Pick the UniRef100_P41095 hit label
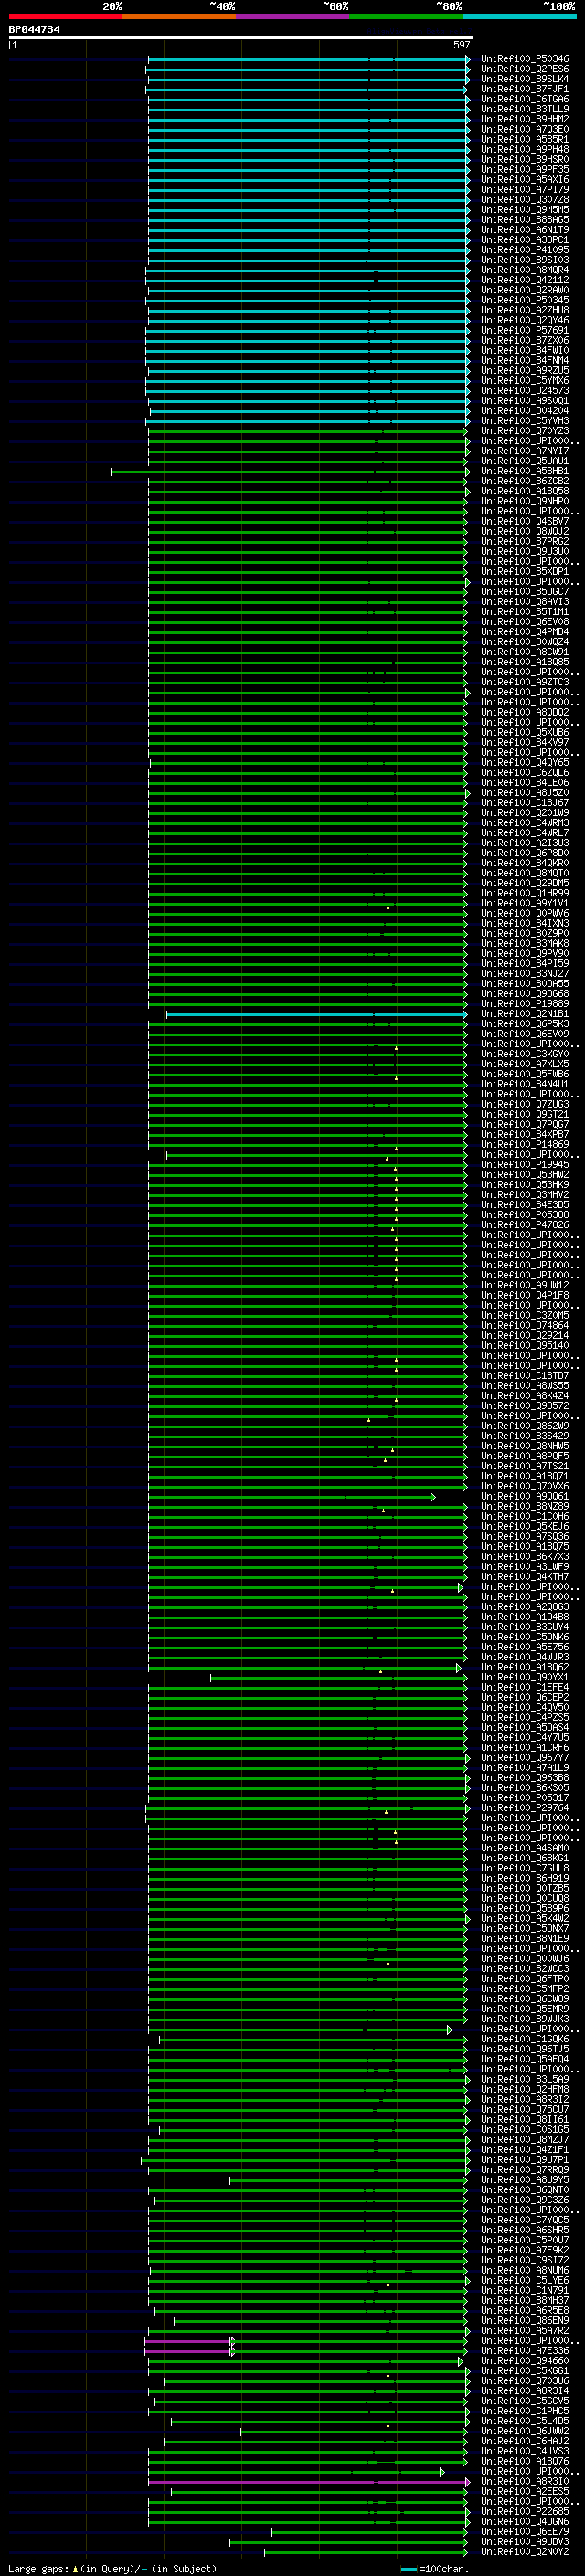The image size is (585, 2576). coord(525,250)
